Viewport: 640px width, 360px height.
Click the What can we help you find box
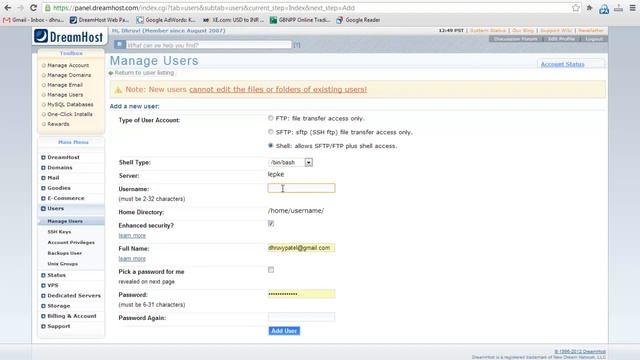(x=209, y=44)
